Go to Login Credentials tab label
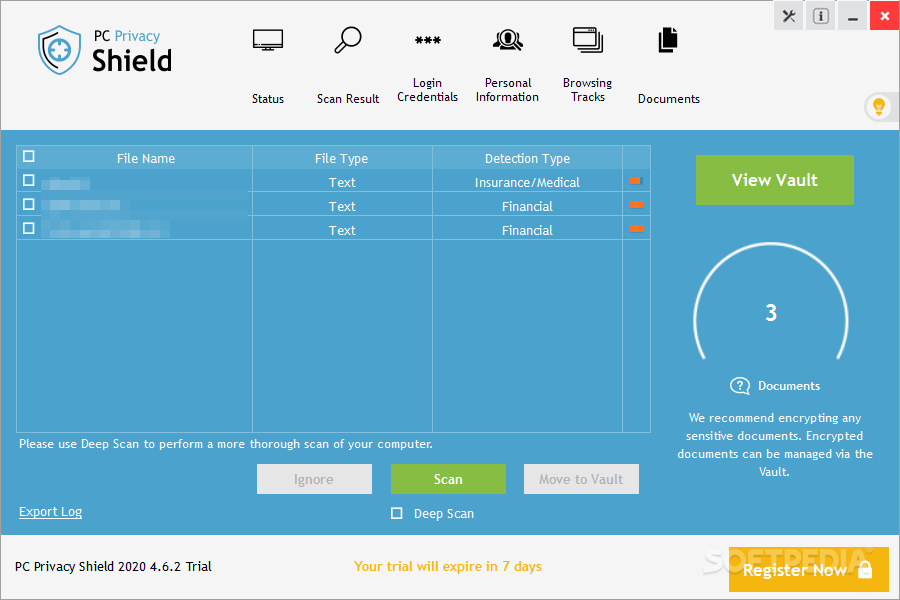The image size is (900, 600). pos(428,90)
